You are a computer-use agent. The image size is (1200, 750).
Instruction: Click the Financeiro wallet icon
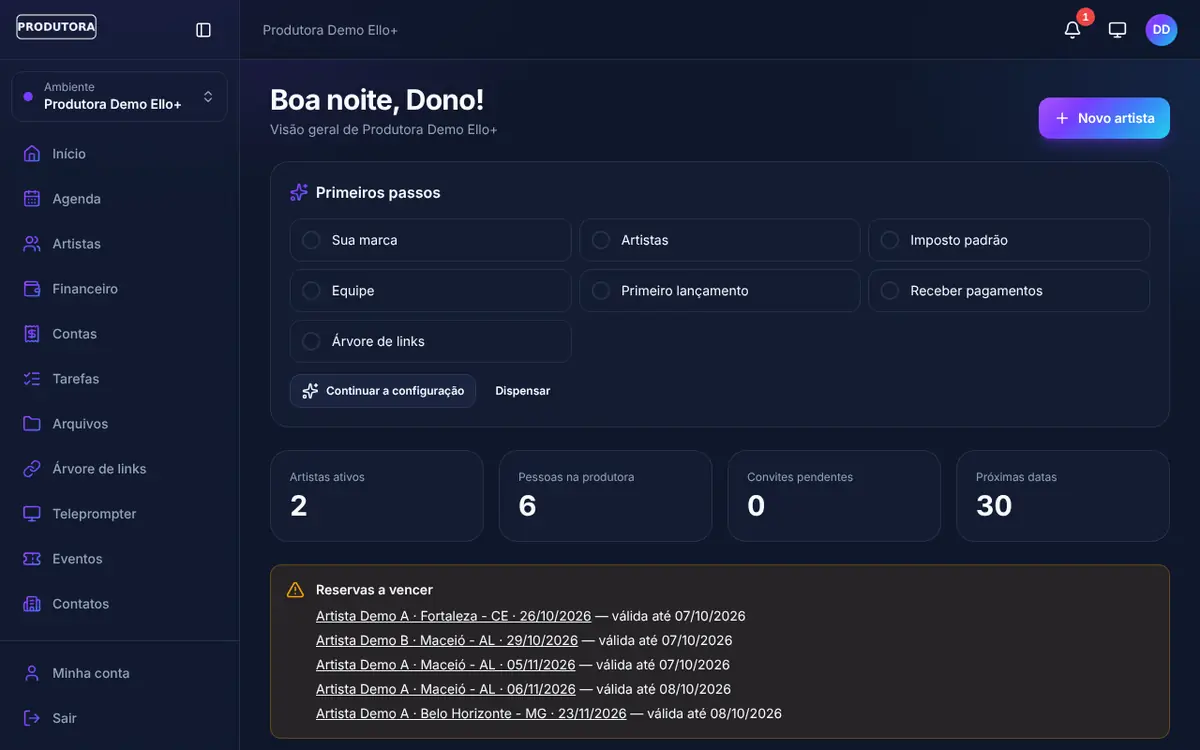tap(32, 289)
